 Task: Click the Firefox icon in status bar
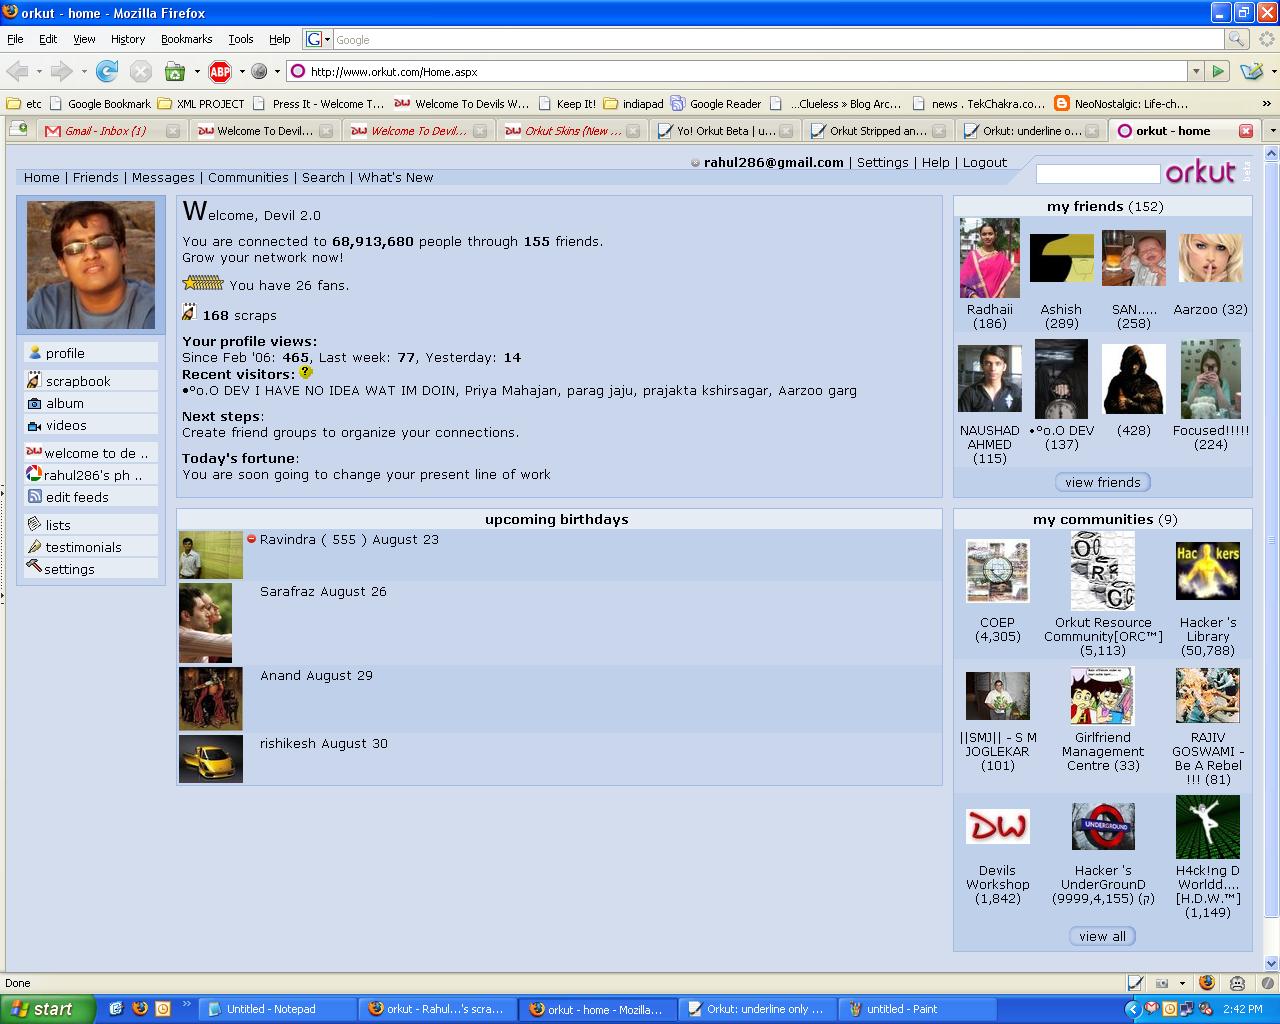tap(1207, 983)
